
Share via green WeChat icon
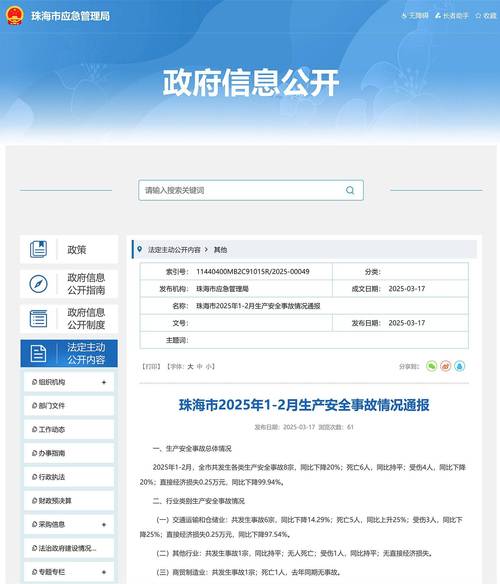(x=431, y=366)
